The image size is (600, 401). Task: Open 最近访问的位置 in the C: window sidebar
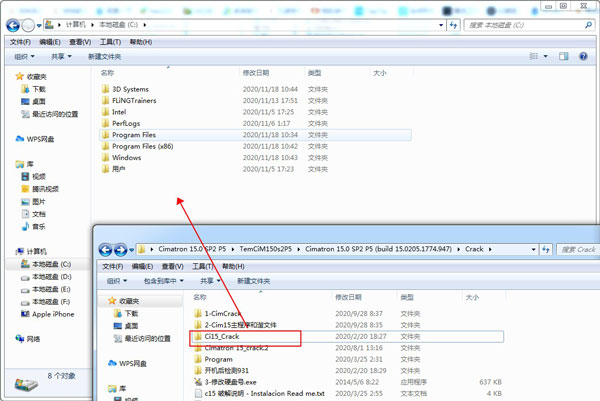tap(49, 114)
